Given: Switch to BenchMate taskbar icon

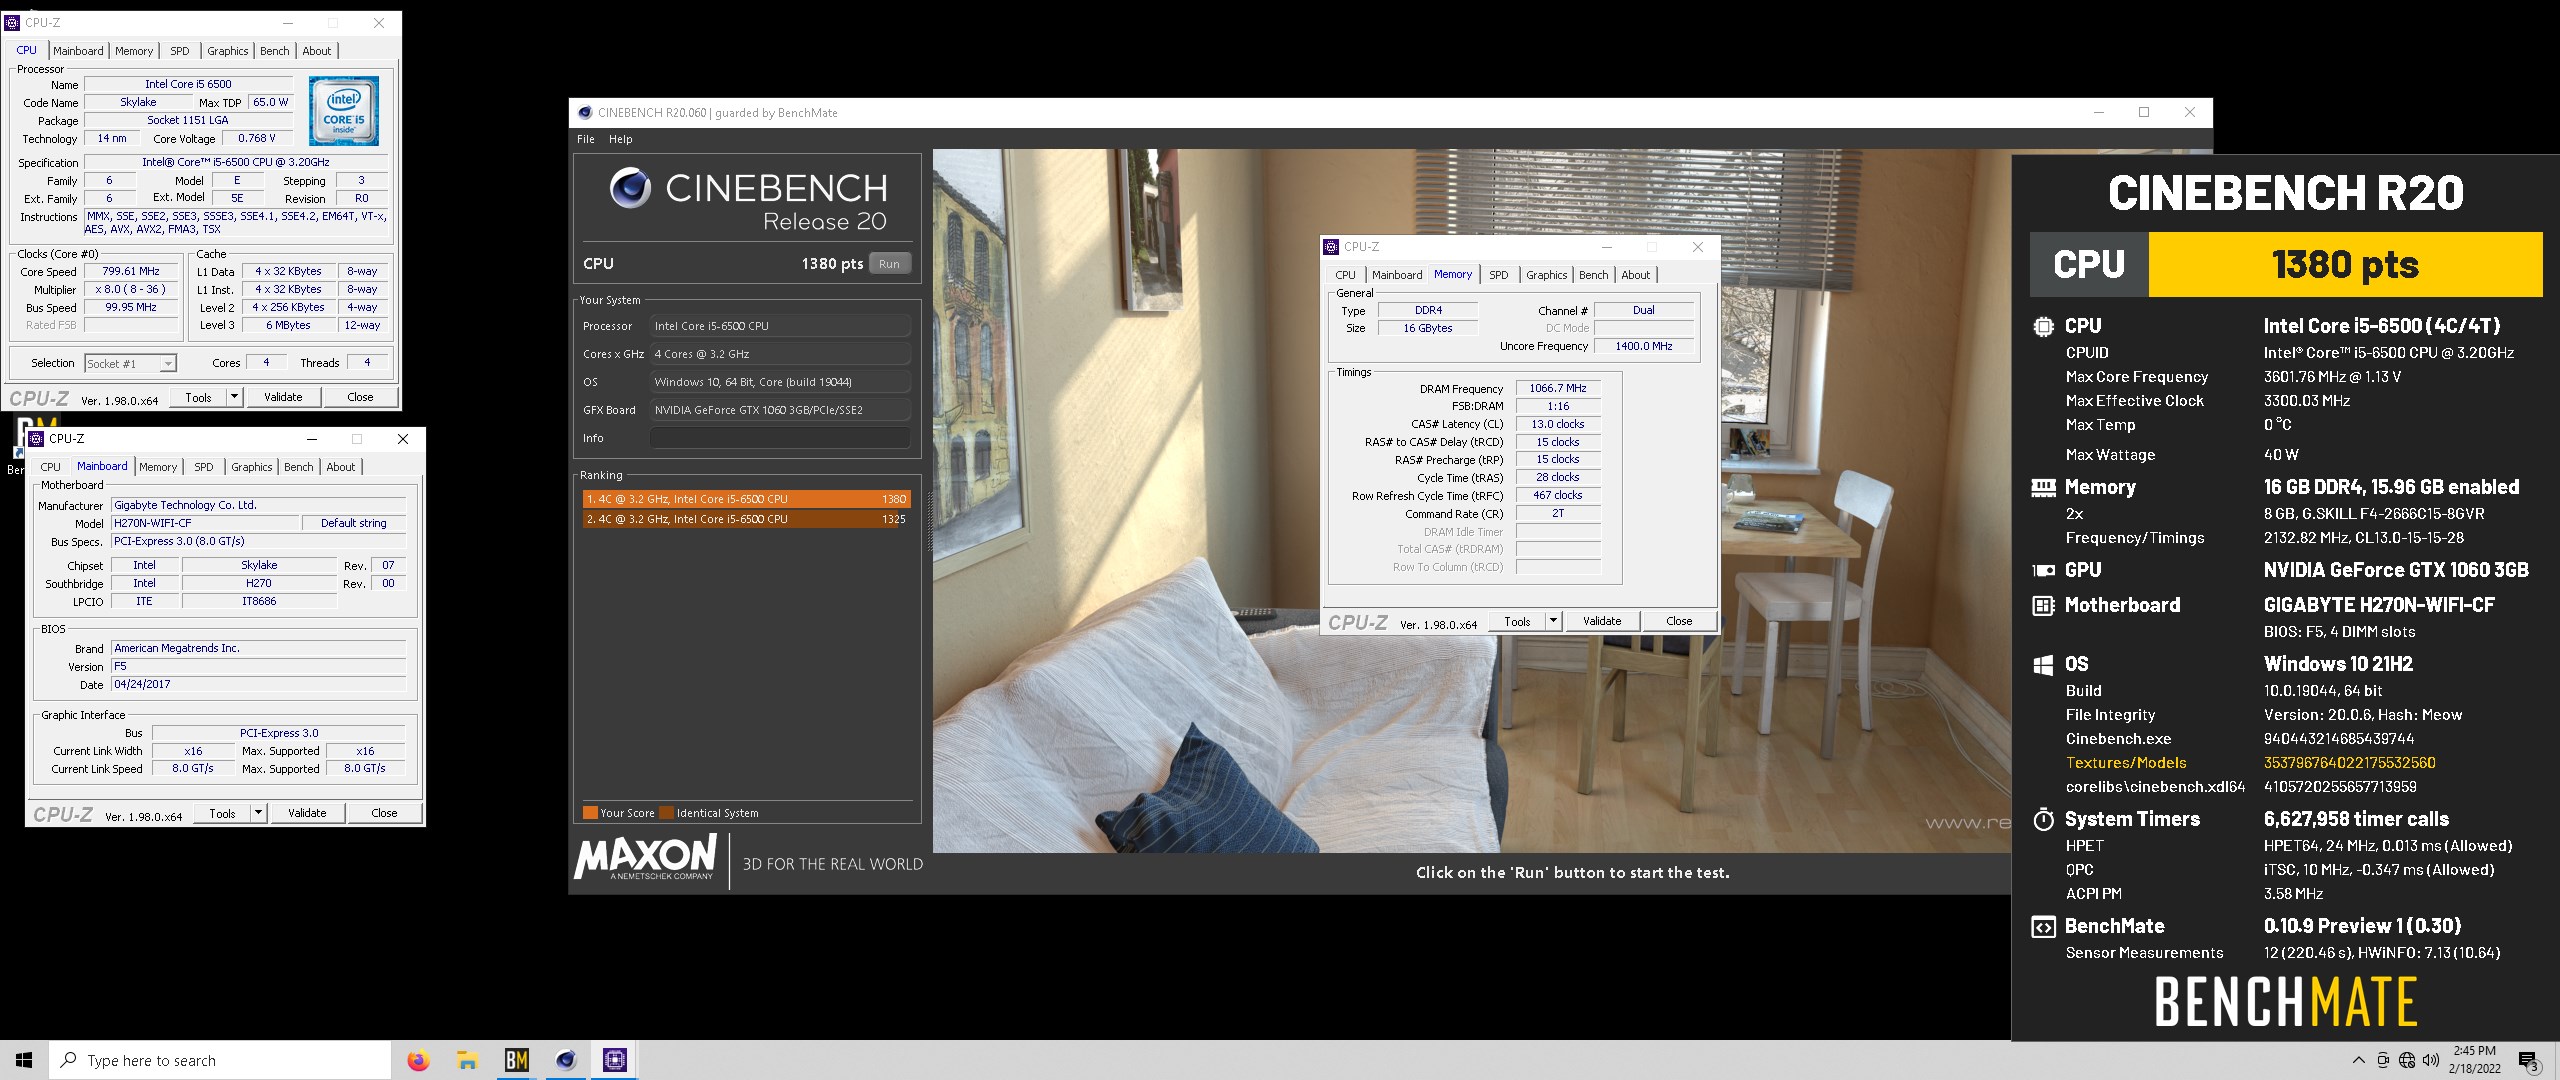Looking at the screenshot, I should [516, 1060].
